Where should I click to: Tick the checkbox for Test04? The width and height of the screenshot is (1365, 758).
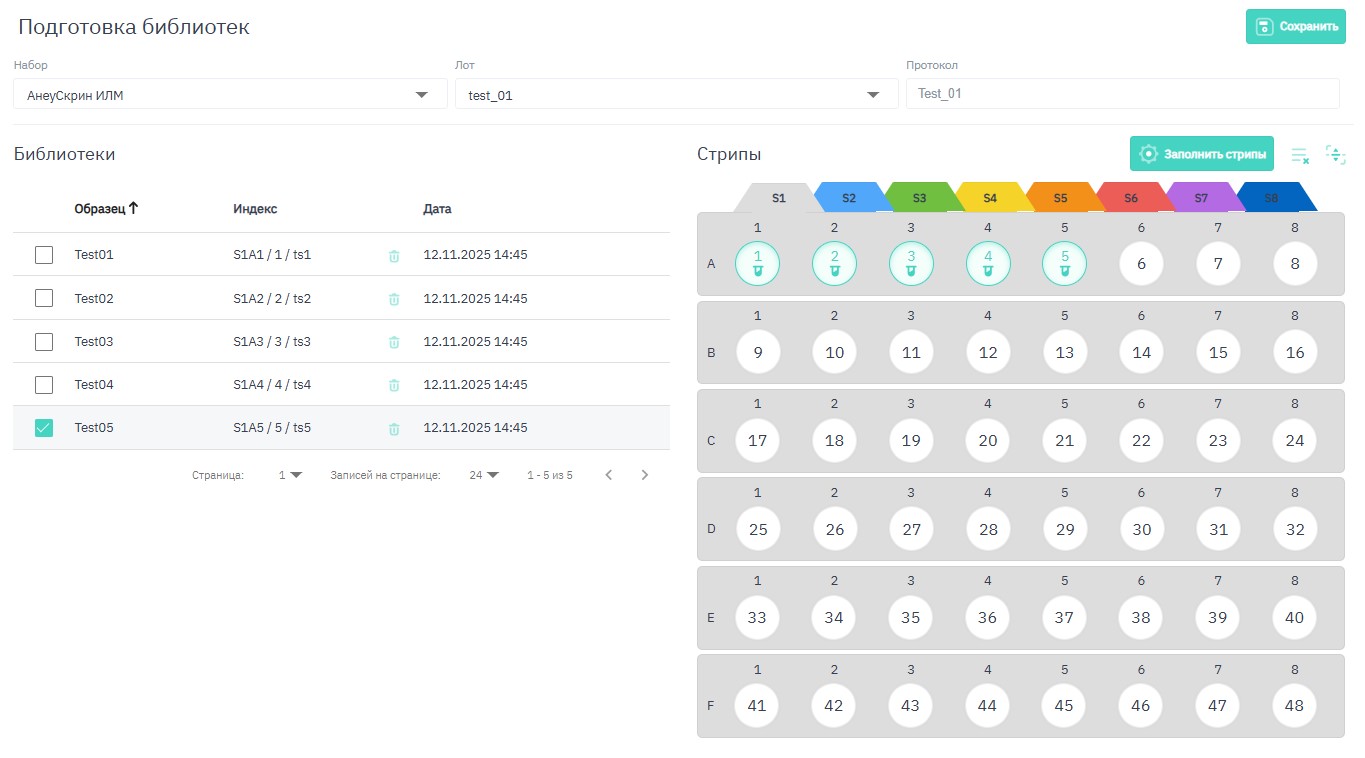[x=44, y=385]
